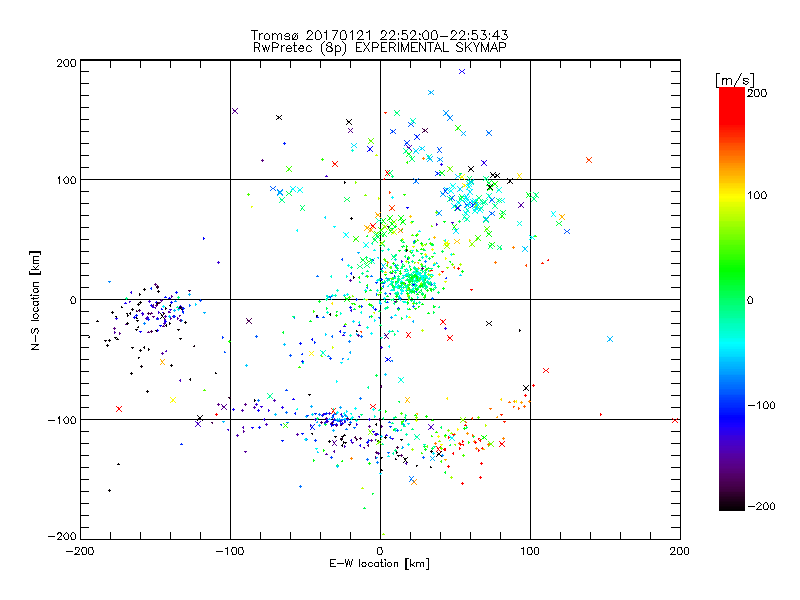Click the colorbar tick label '-100'
Image resolution: width=800 pixels, height=600 pixels.
point(761,405)
